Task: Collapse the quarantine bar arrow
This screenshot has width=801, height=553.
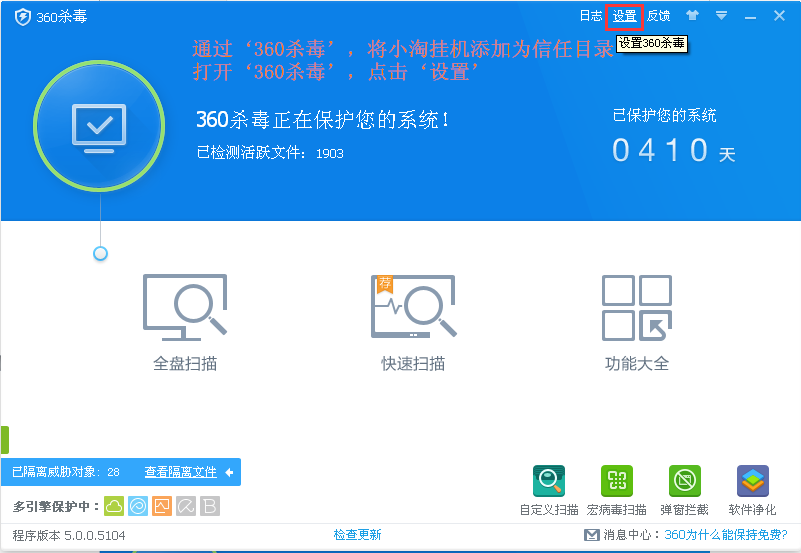Action: (229, 472)
